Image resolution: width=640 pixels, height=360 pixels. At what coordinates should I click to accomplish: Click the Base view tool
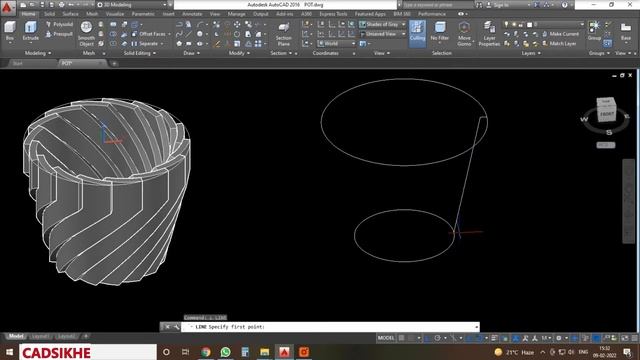coord(626,31)
